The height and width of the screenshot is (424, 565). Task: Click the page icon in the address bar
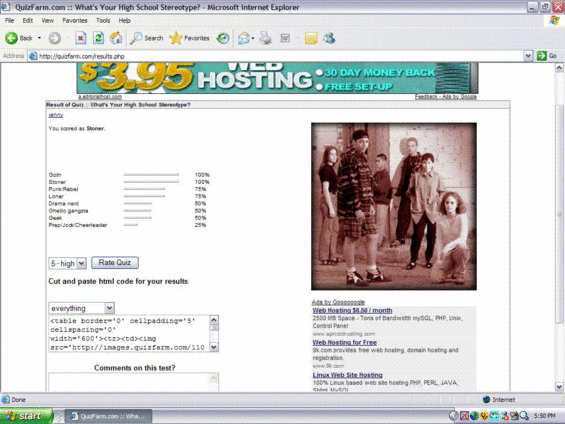(33, 56)
